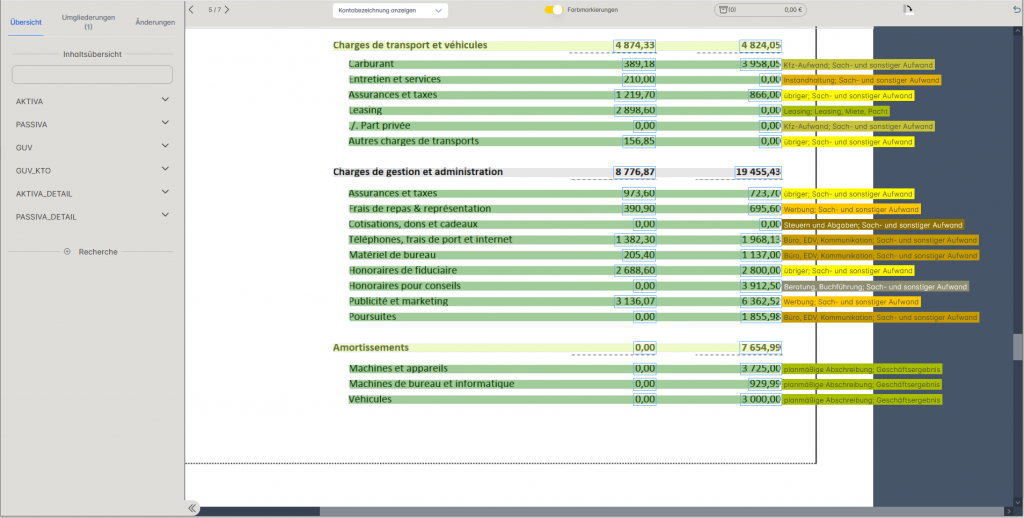Click the horizontal scrollbar right arrow

[x=1017, y=511]
